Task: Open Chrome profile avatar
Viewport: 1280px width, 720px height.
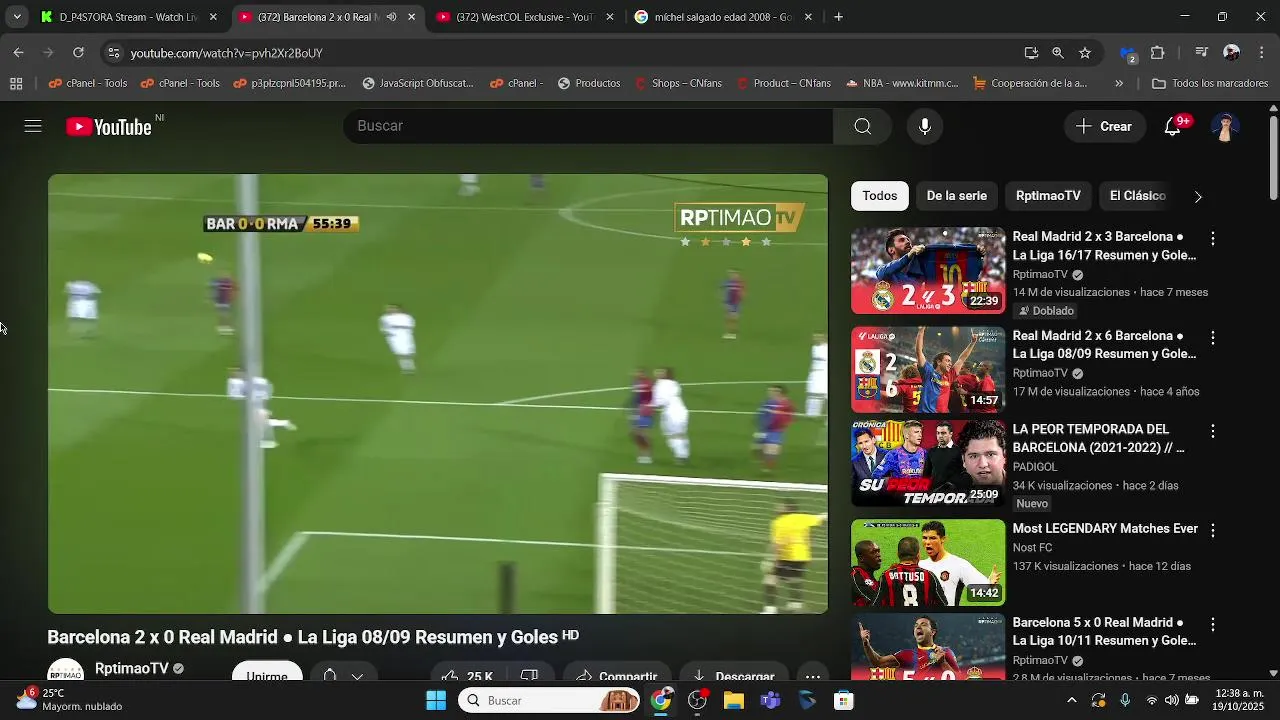Action: (1231, 53)
